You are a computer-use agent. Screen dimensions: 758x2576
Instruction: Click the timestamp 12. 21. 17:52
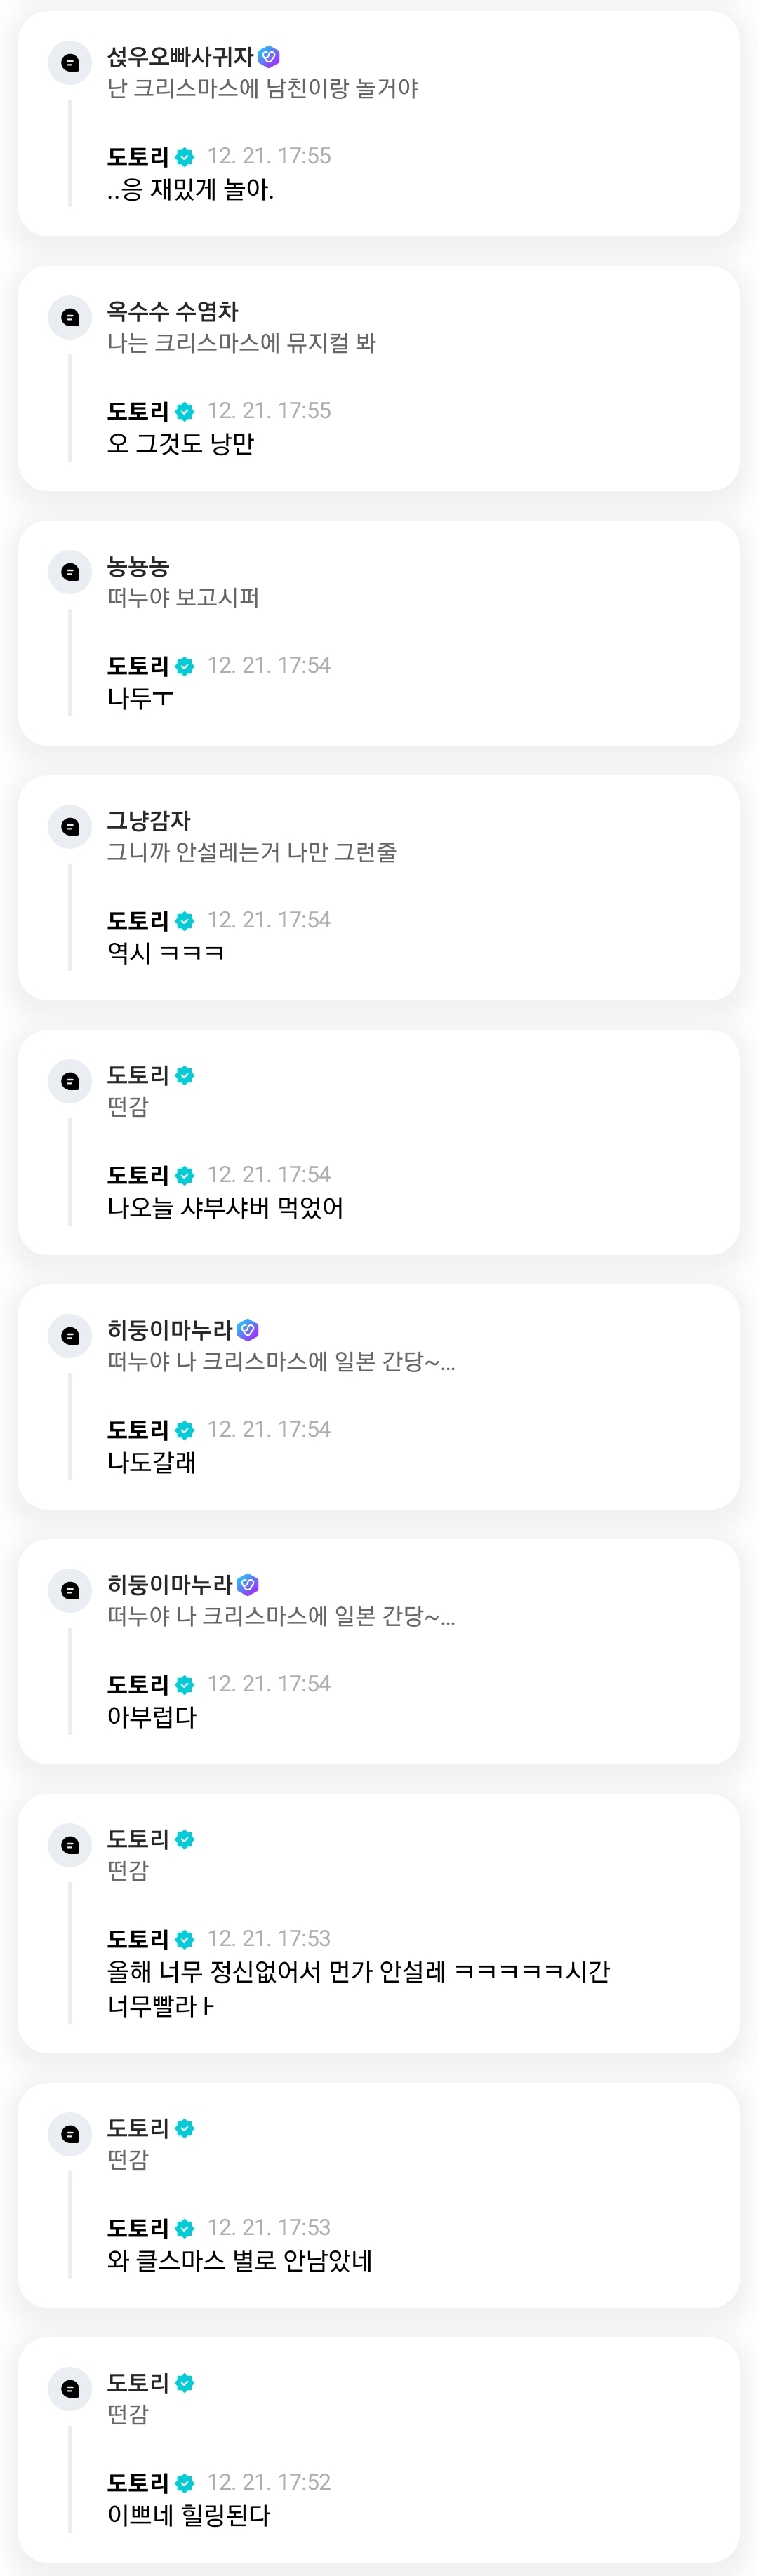coord(269,2481)
